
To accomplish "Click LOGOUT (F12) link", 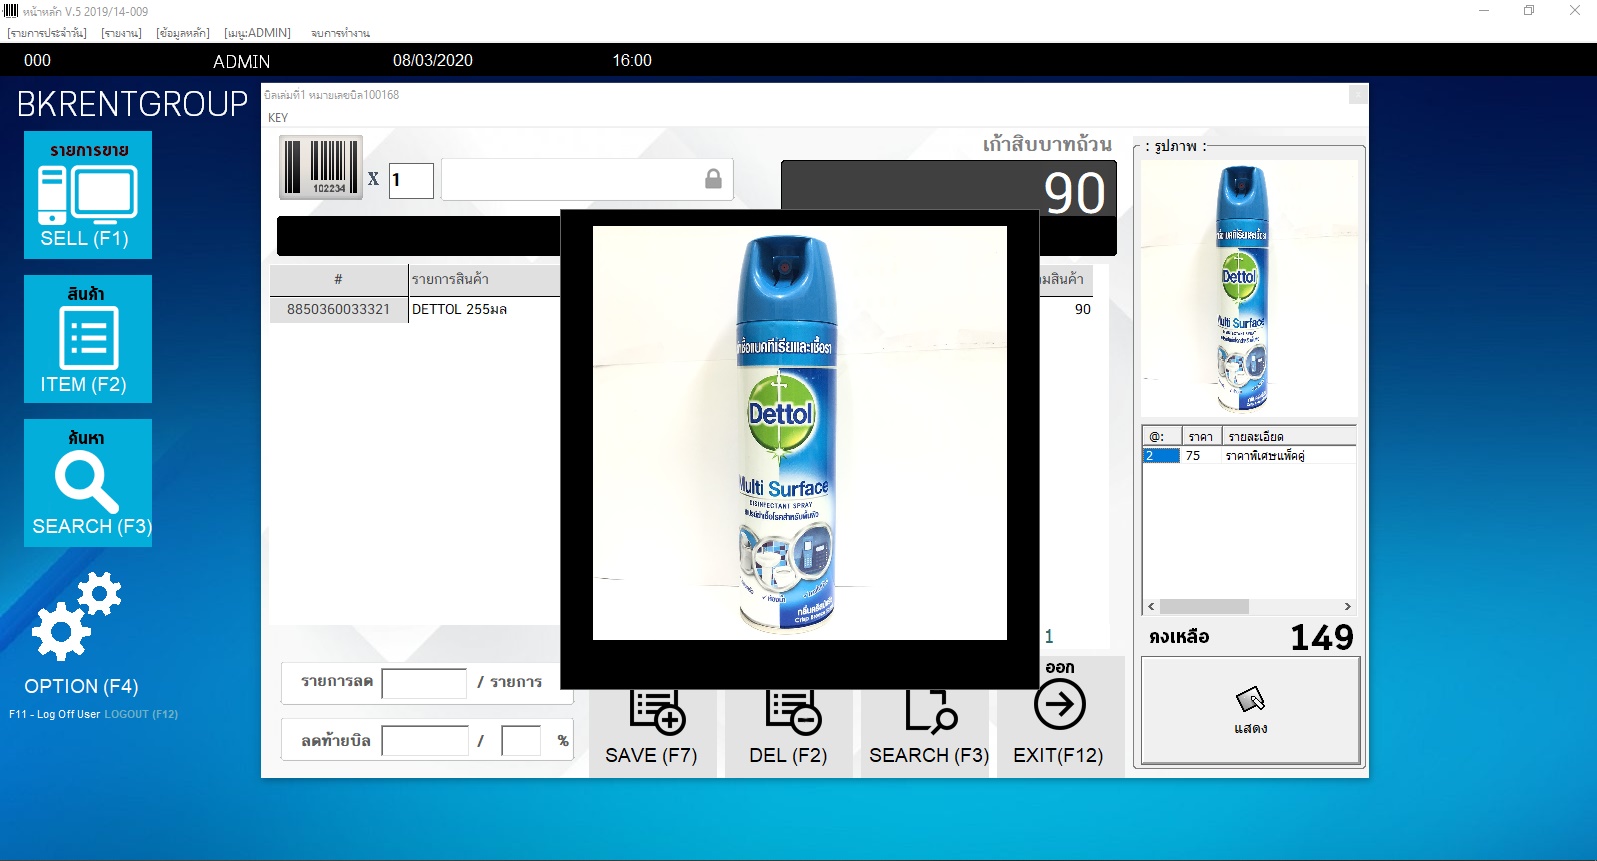I will tap(141, 714).
